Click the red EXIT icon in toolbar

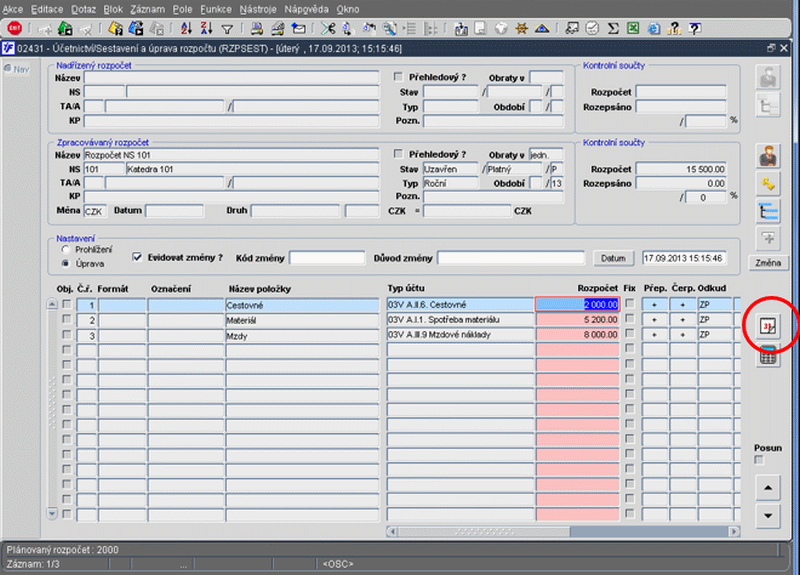tap(15, 29)
